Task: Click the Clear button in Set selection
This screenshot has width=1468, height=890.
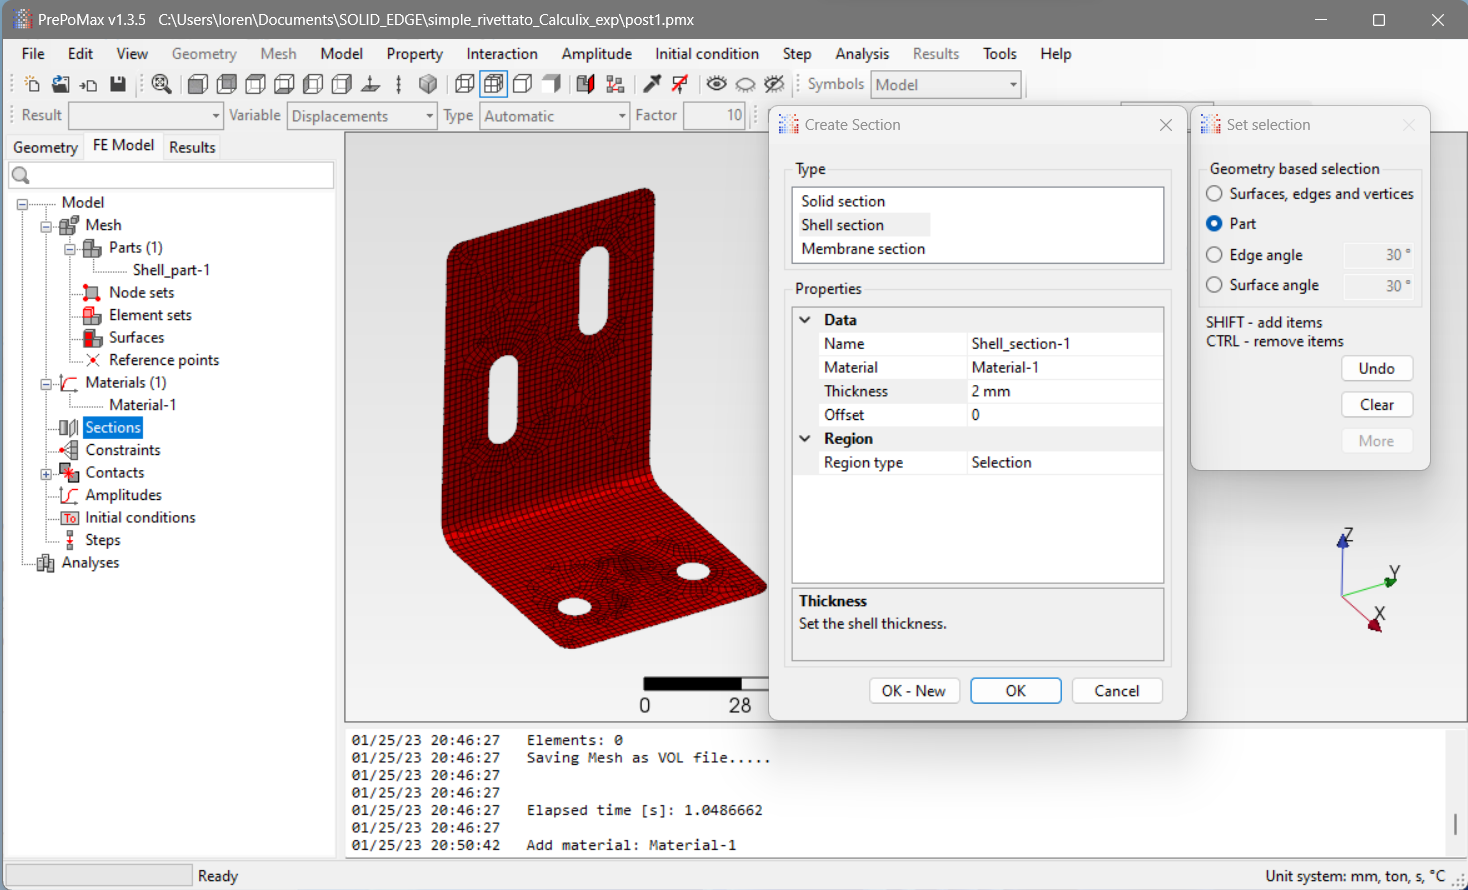Action: pos(1376,405)
